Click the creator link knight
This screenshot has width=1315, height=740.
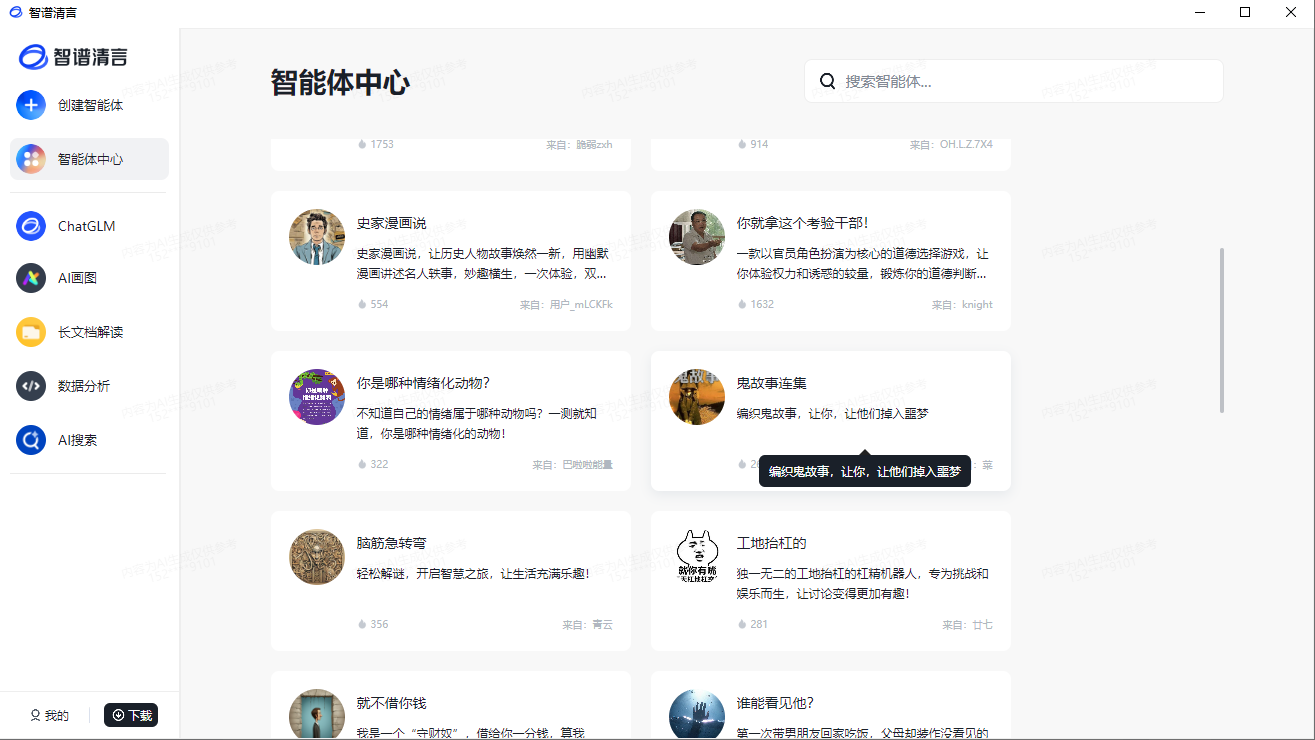977,304
